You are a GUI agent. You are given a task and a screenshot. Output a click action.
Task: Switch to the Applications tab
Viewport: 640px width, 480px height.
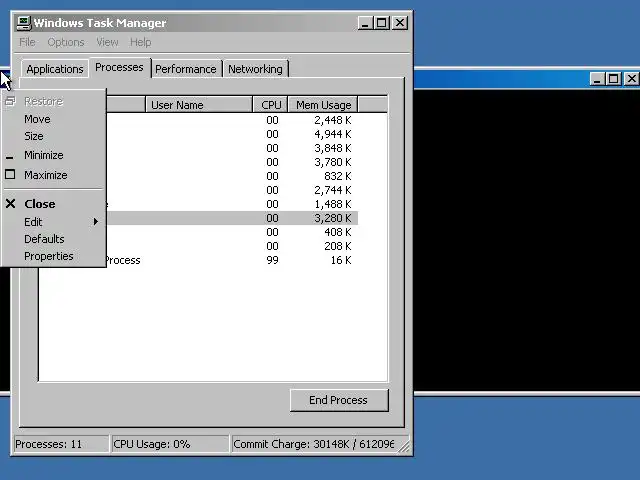coord(55,69)
